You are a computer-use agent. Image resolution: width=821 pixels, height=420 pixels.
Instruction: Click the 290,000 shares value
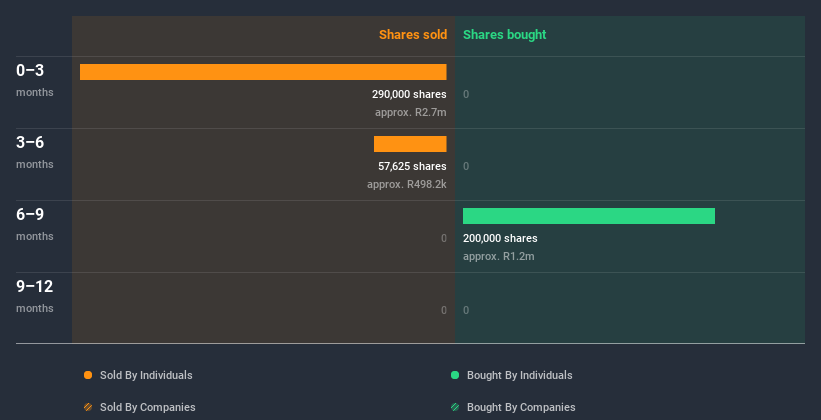click(409, 94)
